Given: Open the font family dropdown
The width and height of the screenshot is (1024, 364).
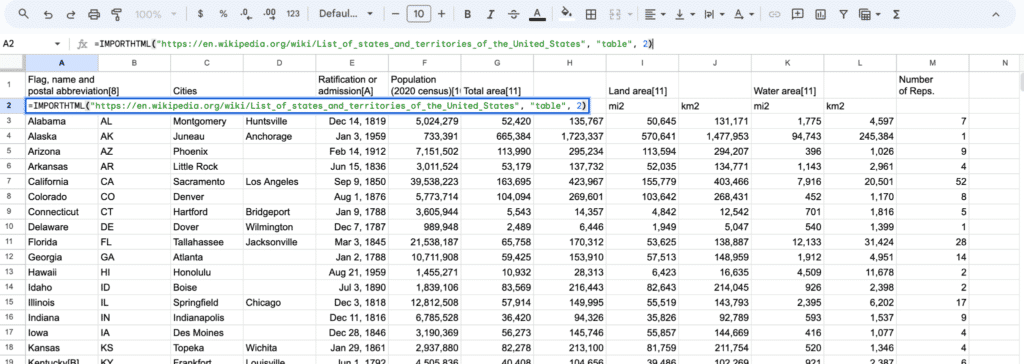Looking at the screenshot, I should point(346,14).
